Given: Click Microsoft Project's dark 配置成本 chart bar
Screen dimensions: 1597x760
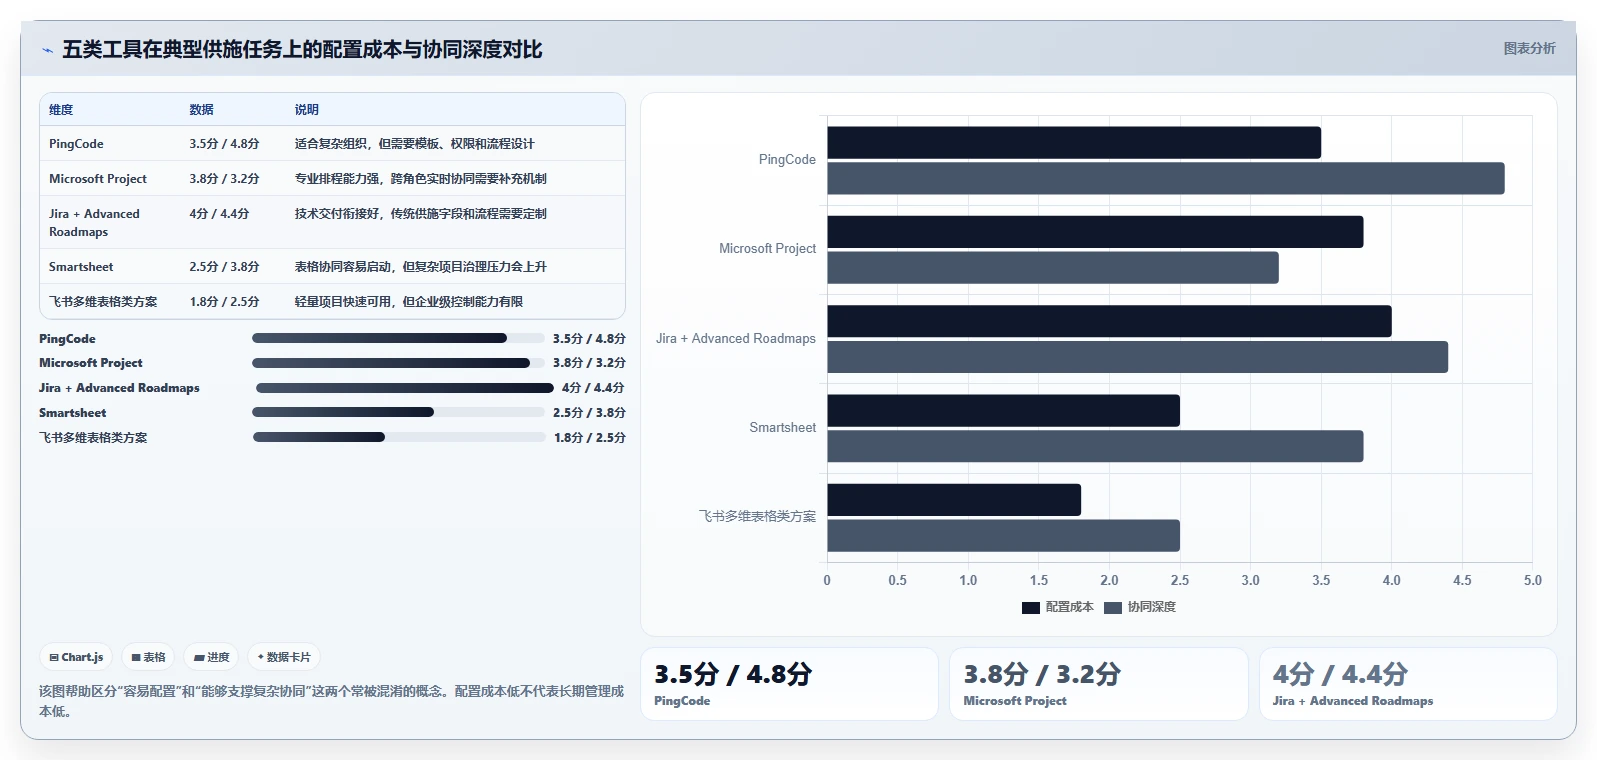Looking at the screenshot, I should pyautogui.click(x=1095, y=232).
